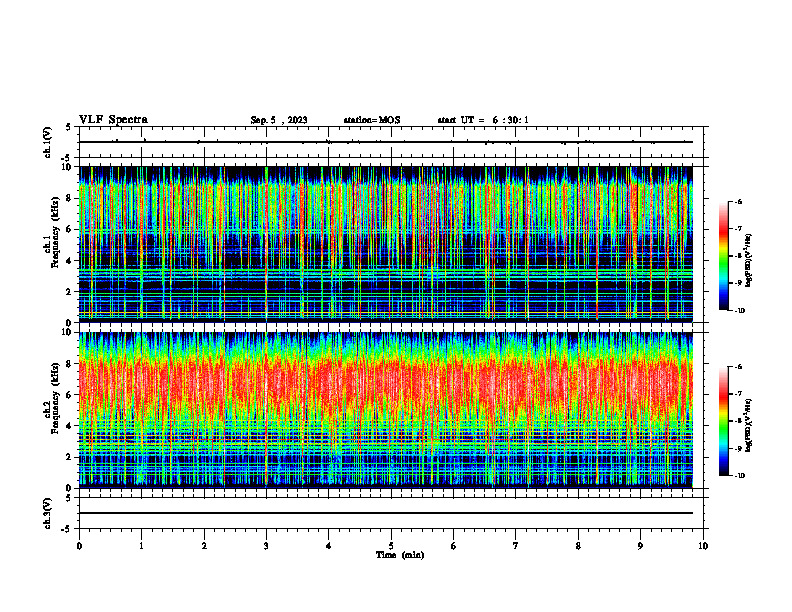Viewport: 792px width, 612px height.
Task: Click the red band in ch.2 spectrogram
Action: click(386, 384)
